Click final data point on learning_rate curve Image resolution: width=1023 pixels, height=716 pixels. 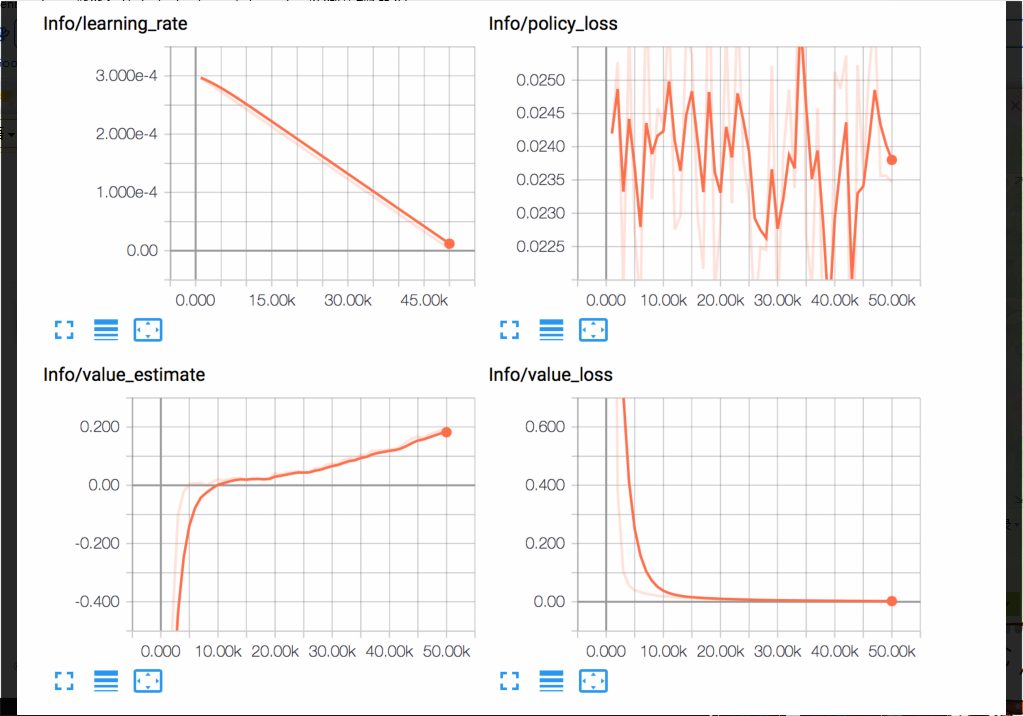point(449,243)
